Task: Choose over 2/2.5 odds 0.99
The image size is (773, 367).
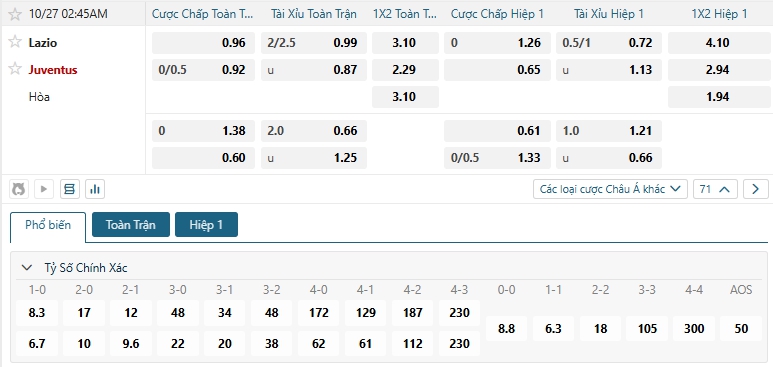Action: [314, 43]
